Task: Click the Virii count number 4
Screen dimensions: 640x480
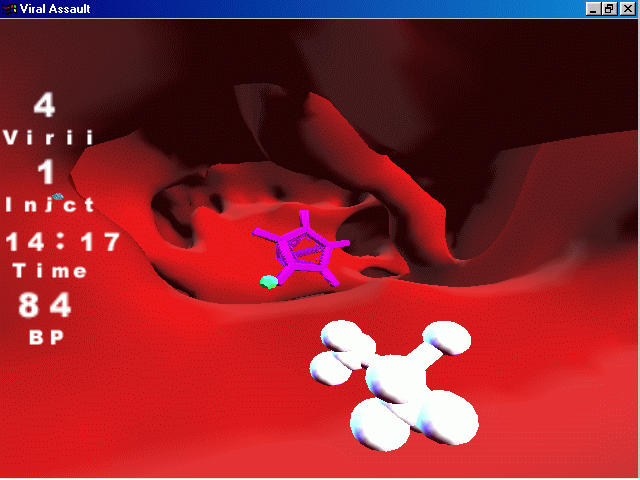Action: (x=45, y=105)
